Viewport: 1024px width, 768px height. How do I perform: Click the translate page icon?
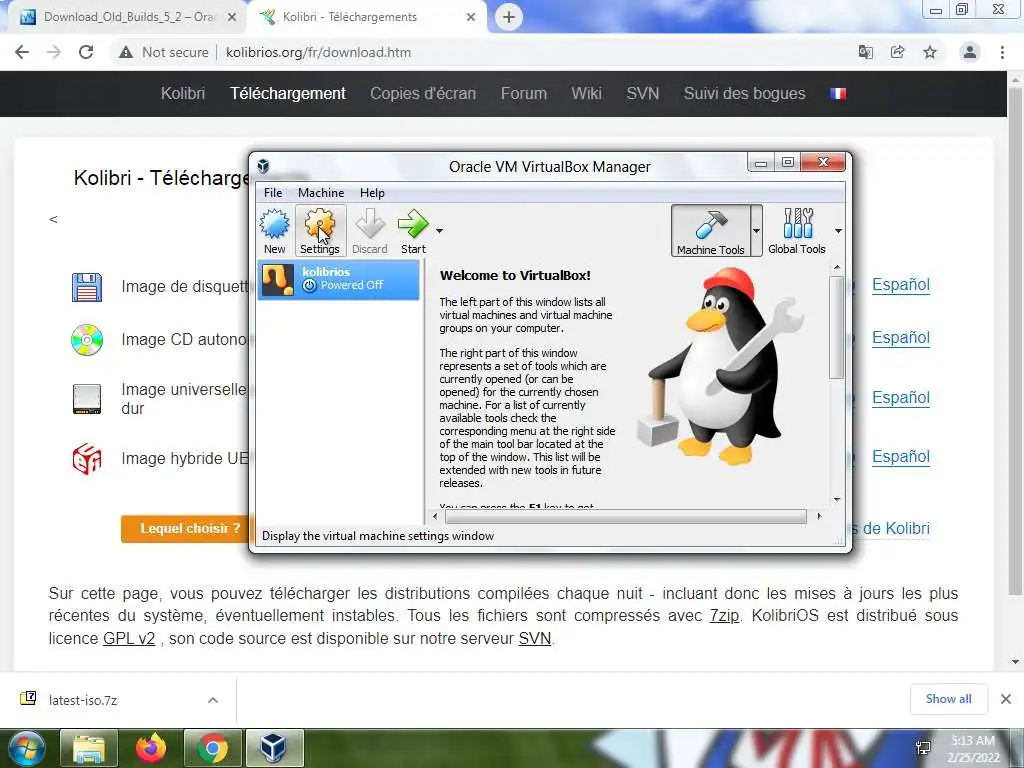pyautogui.click(x=865, y=52)
